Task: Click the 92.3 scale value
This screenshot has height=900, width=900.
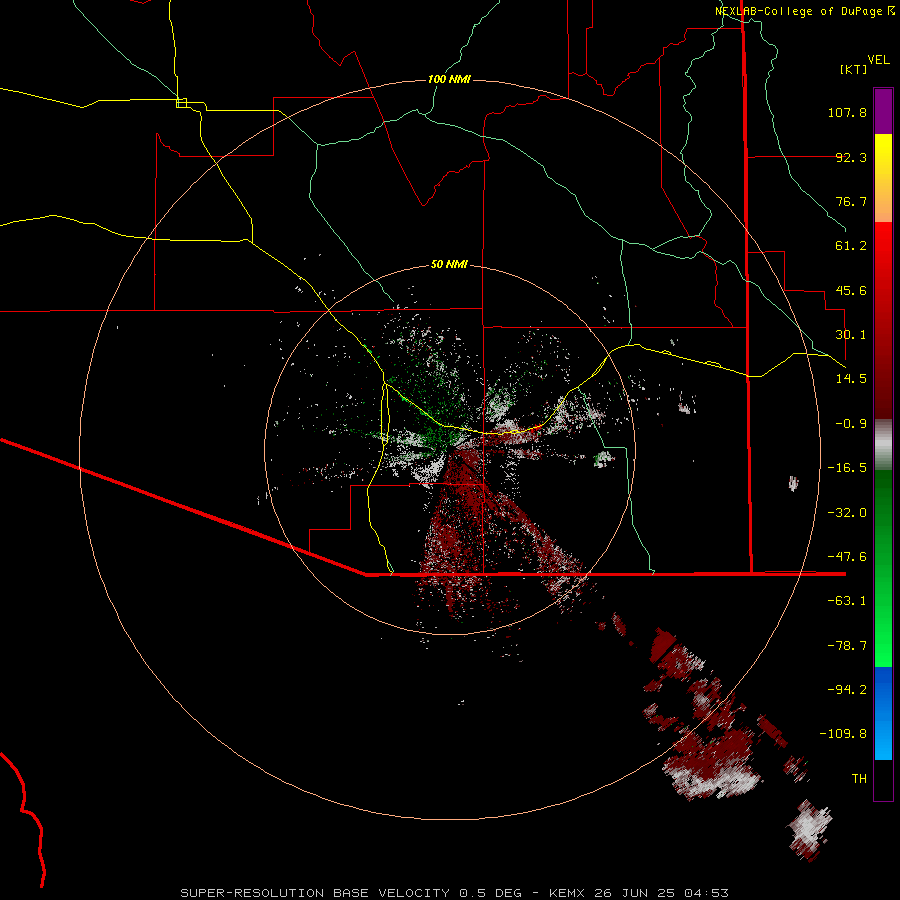Action: 851,157
